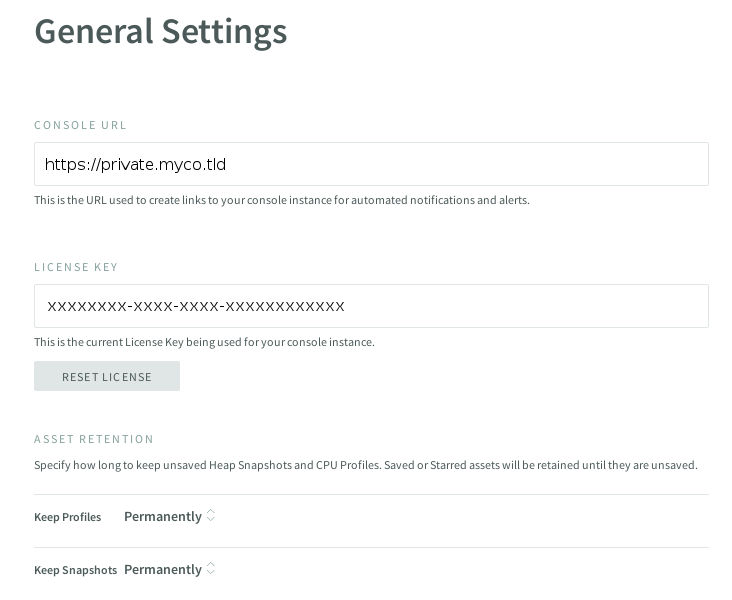Open the Keep Profiles 'Permanently' dropdown
This screenshot has width=732, height=600.
[x=163, y=516]
